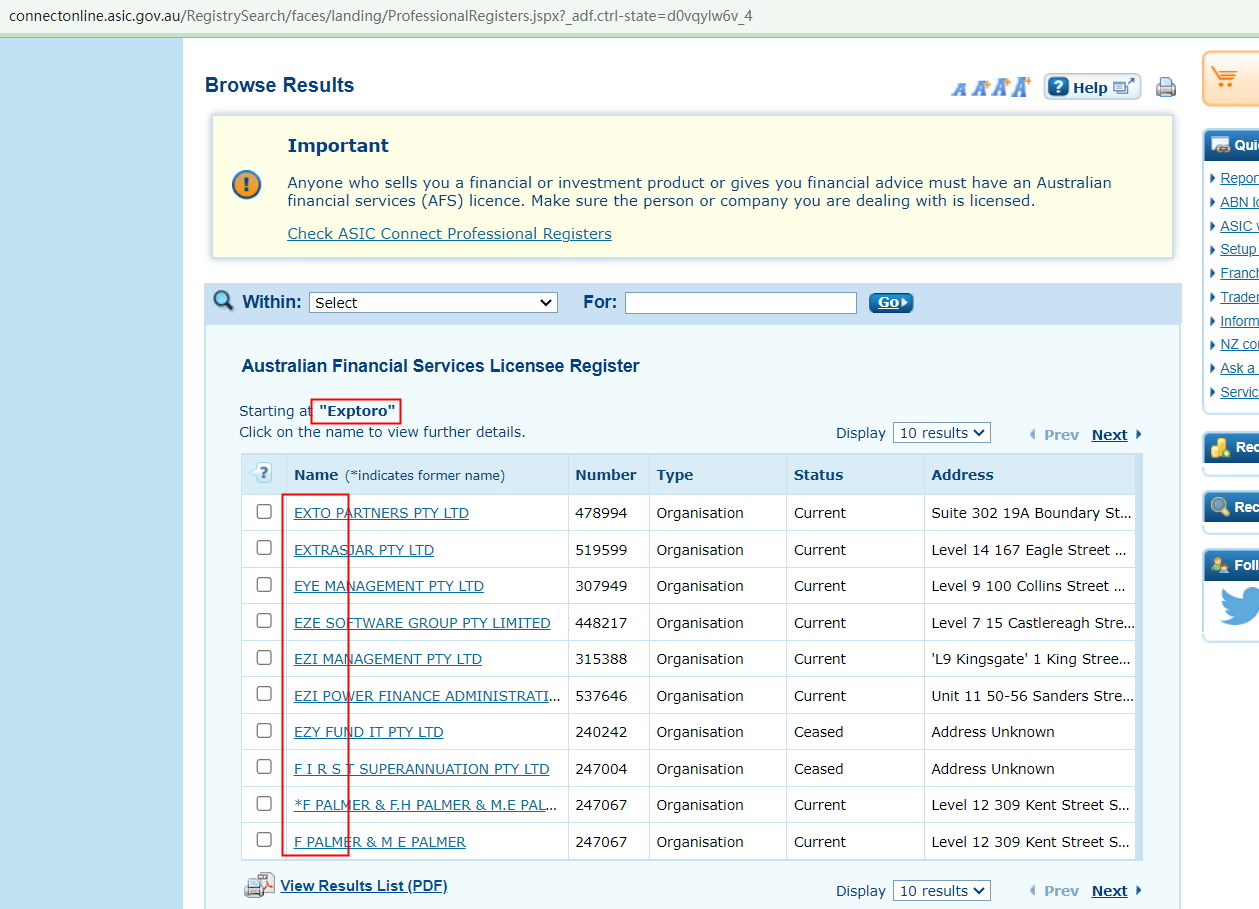Tick the checkbox for EXTO PARTNERS PTY LTD
This screenshot has width=1259, height=909.
pos(264,512)
